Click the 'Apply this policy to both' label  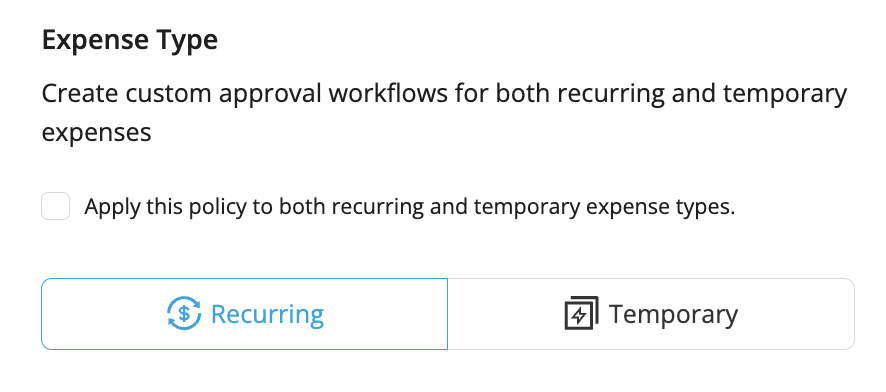point(410,207)
